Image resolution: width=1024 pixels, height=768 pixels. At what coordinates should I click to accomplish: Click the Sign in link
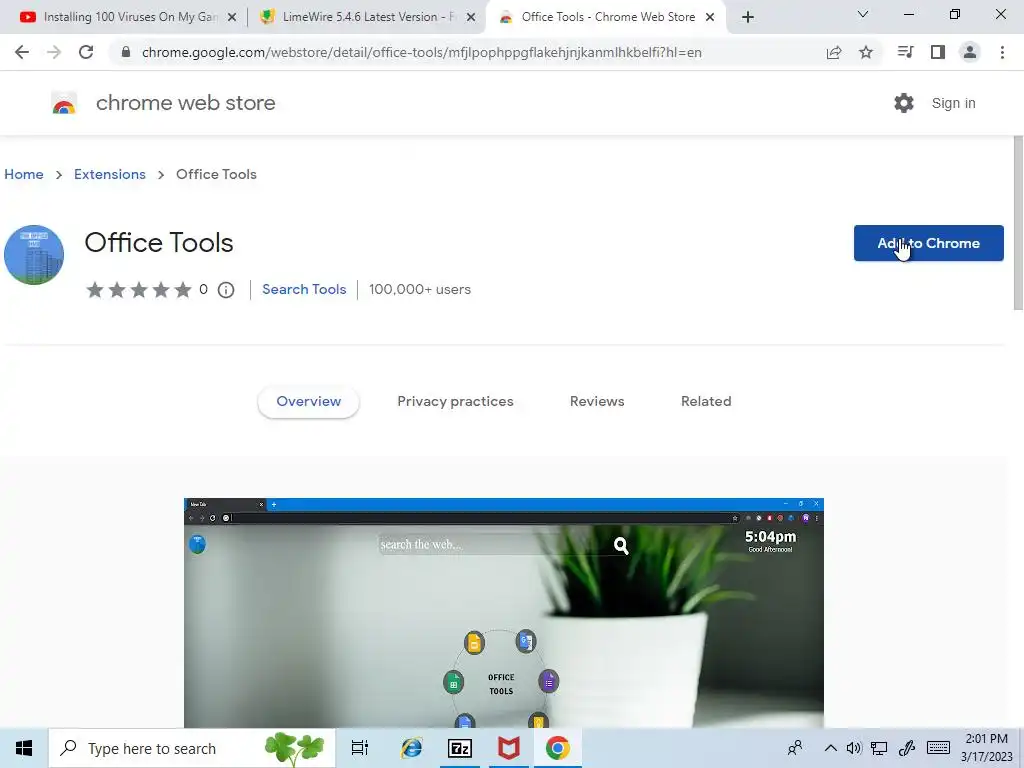click(x=953, y=103)
